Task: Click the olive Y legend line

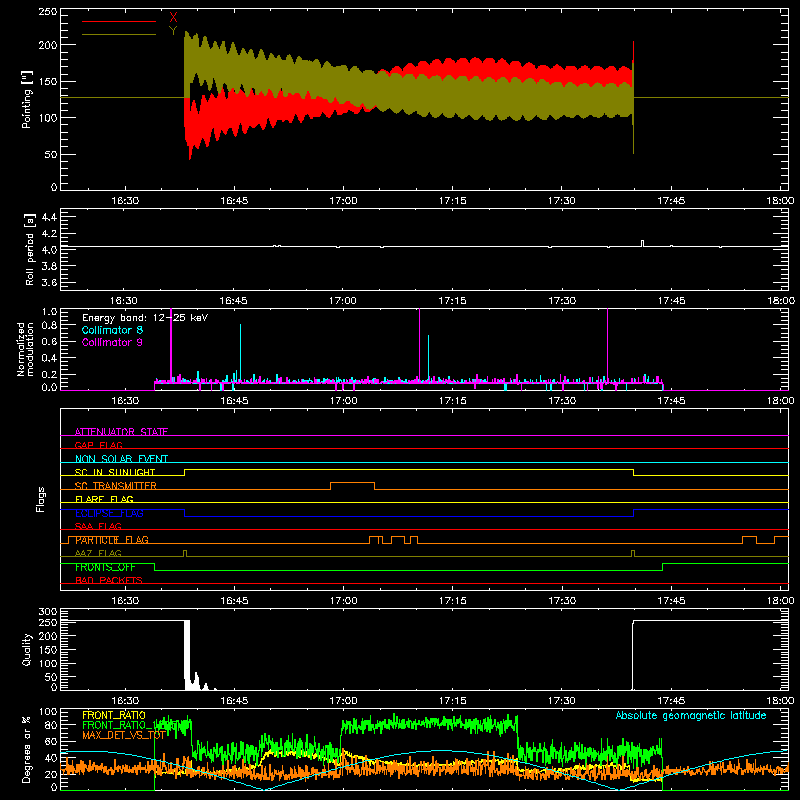Action: 119,34
